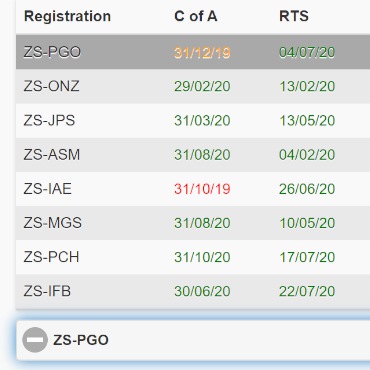Click the ZS-PGO collapsible panel header
Viewport: 370px width, 370px height.
pos(193,340)
